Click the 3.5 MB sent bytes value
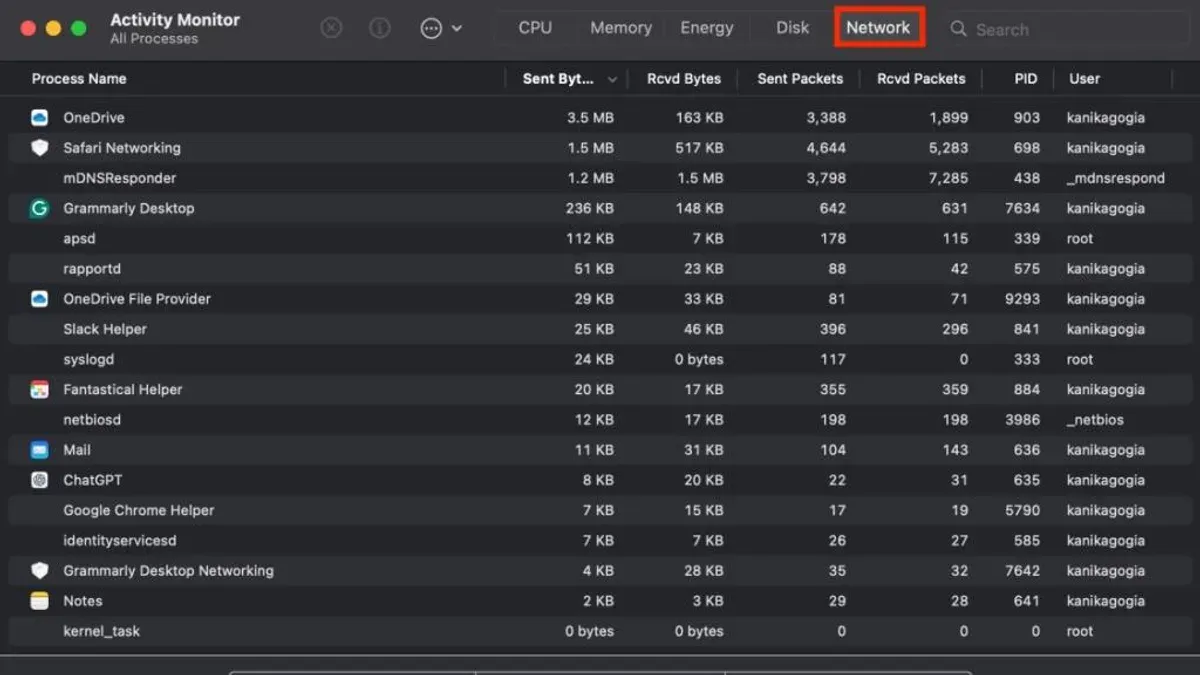The height and width of the screenshot is (675, 1200). click(x=590, y=118)
